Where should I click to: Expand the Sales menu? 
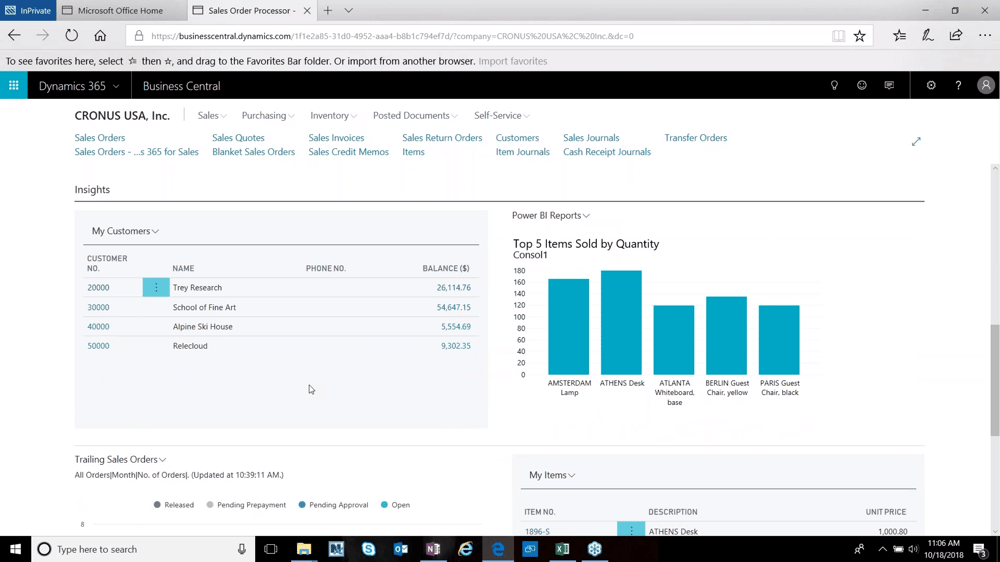click(x=212, y=115)
